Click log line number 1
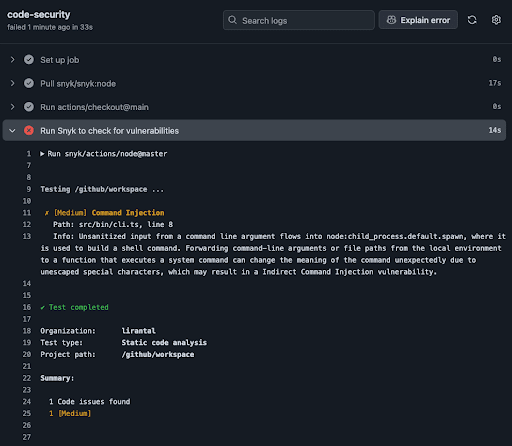 [x=29, y=154]
